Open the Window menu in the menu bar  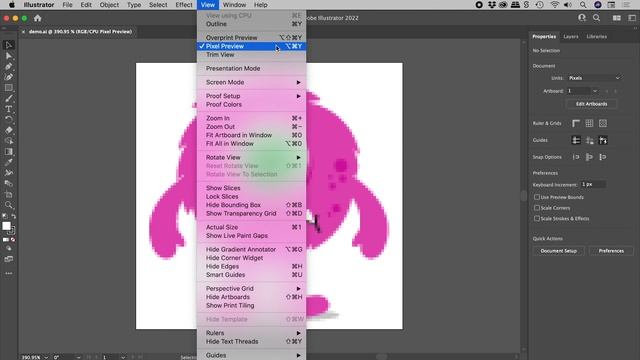point(234,5)
